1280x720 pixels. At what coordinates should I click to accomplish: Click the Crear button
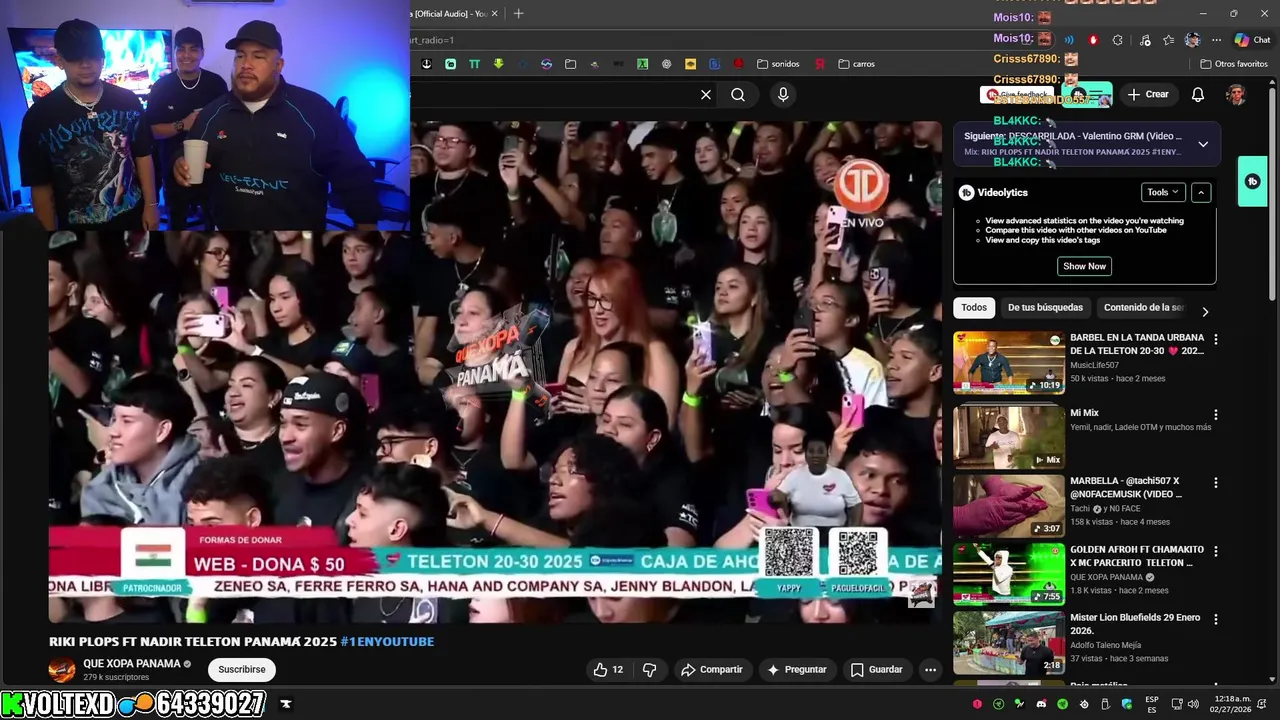[x=1148, y=94]
